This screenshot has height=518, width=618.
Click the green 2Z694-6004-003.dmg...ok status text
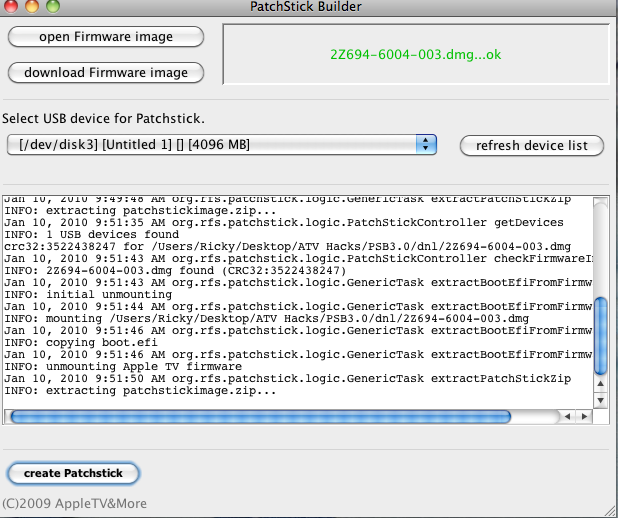[415, 54]
